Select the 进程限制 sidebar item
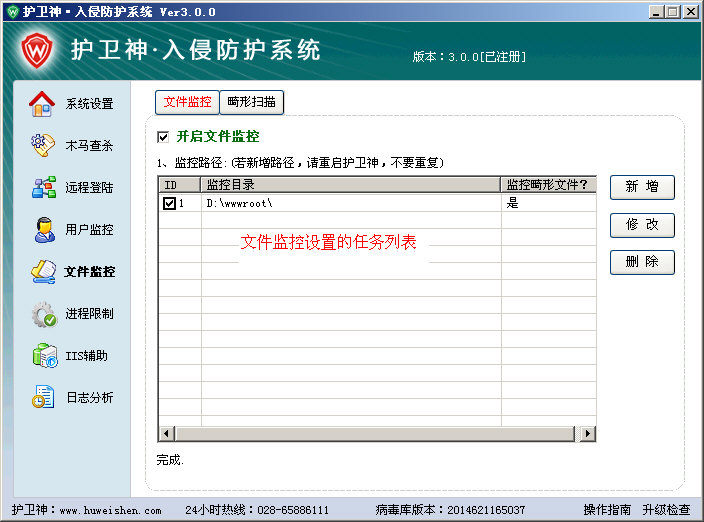Screen dimensions: 704x522 (x=89, y=314)
